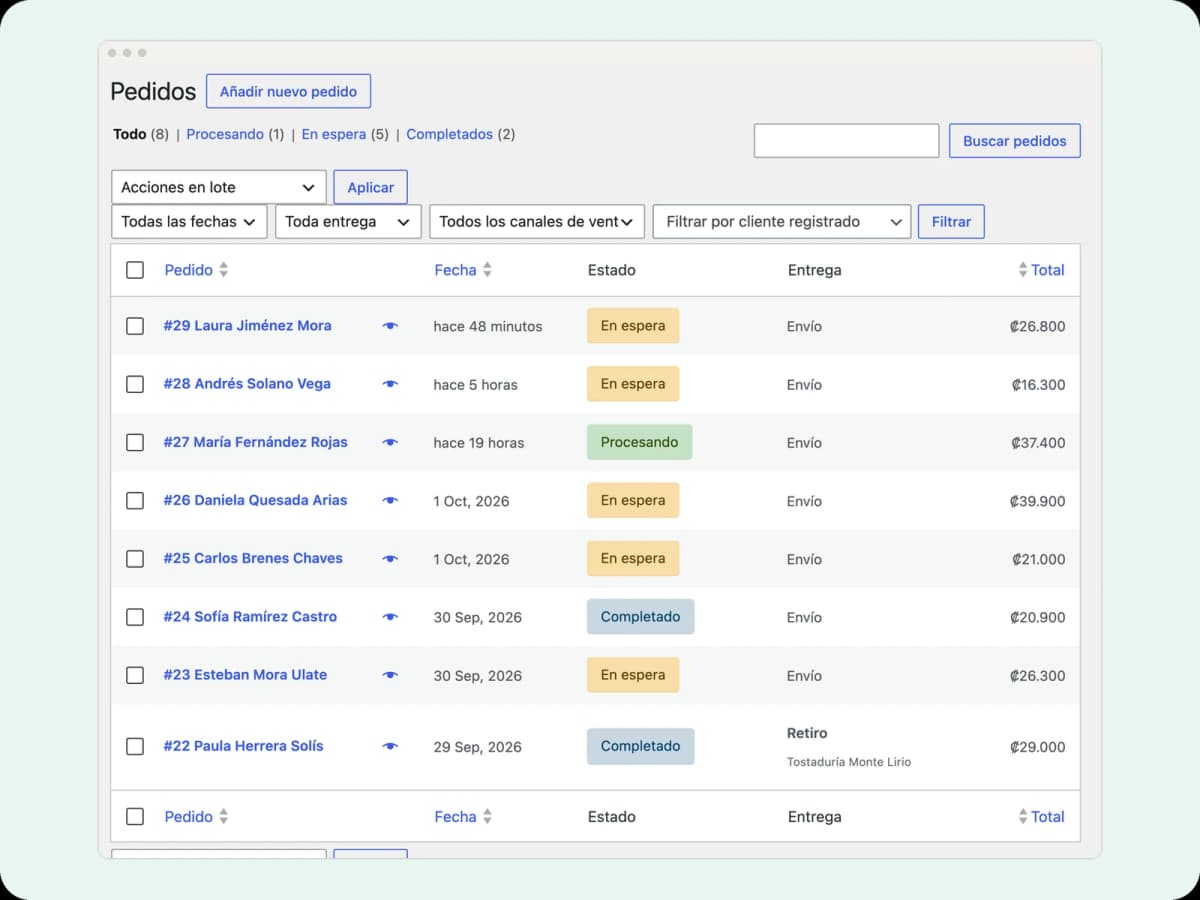Select all orders with header checkbox
This screenshot has height=900, width=1200.
[135, 270]
